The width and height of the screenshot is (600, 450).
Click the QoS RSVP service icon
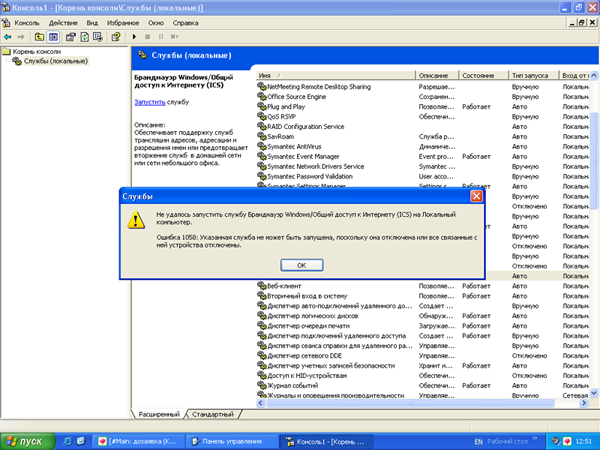tap(262, 116)
